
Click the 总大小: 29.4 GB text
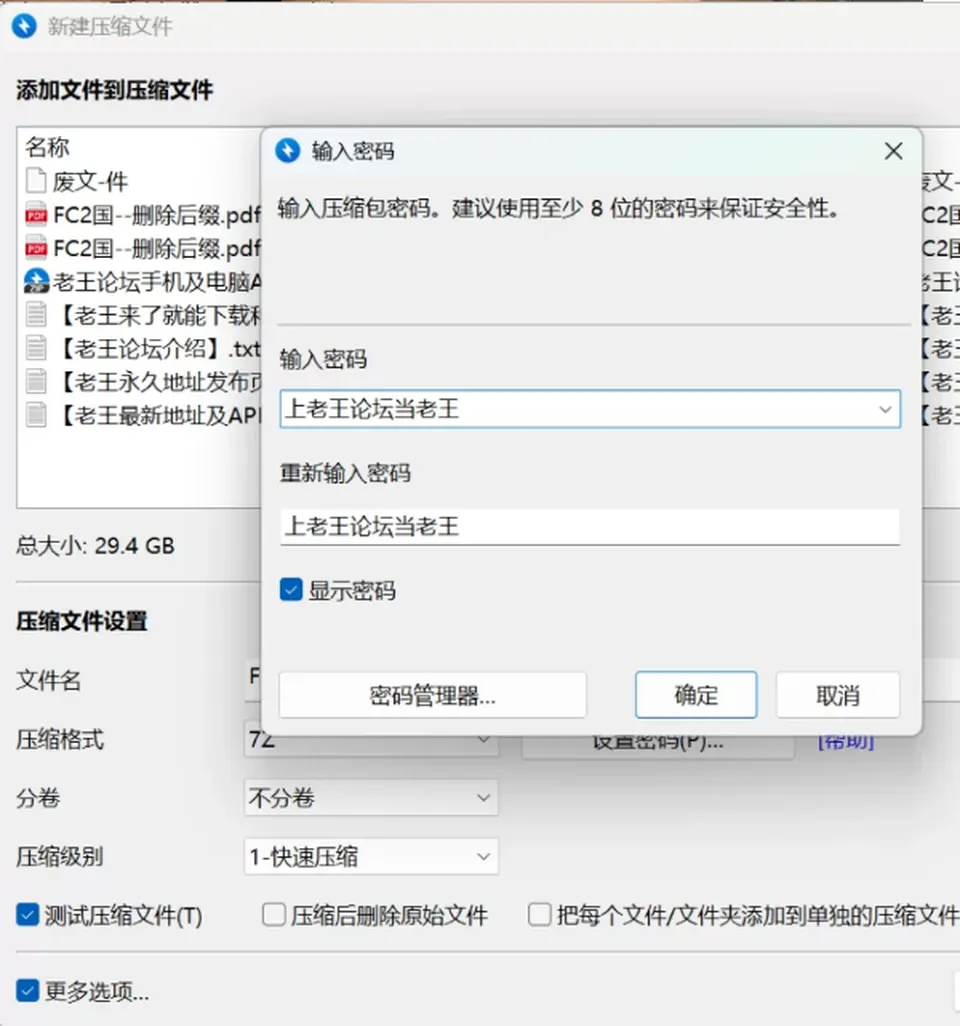pos(96,546)
